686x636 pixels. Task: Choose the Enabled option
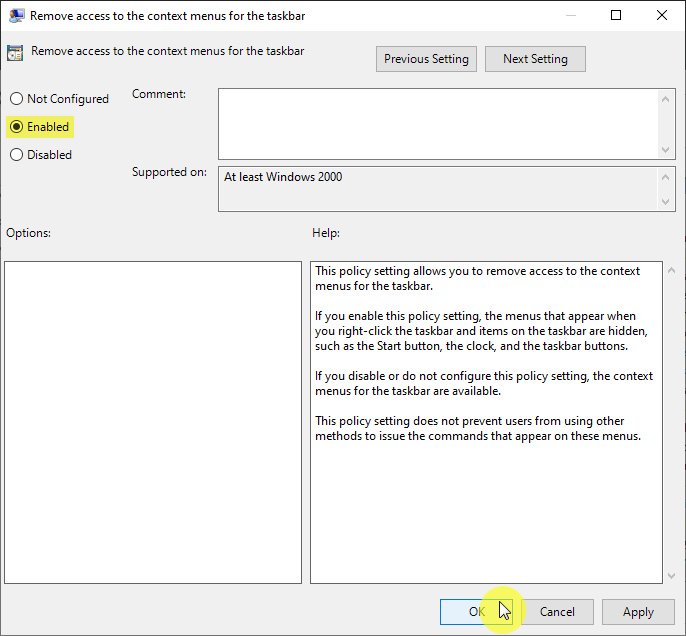(x=16, y=127)
